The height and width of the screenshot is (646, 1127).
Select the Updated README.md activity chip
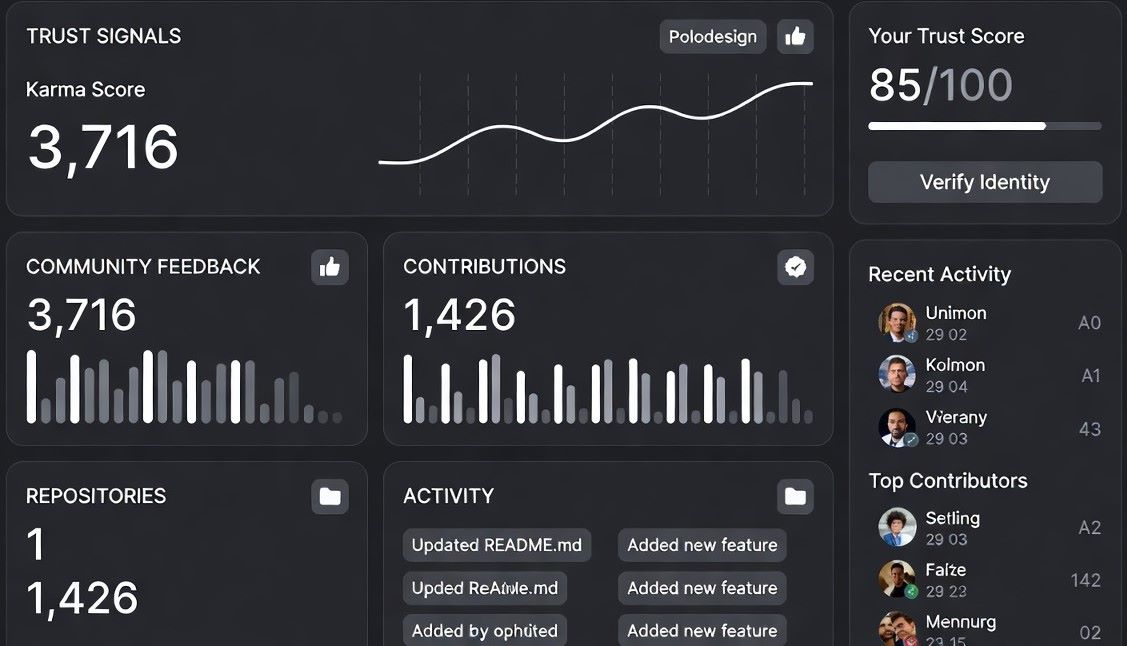tap(497, 545)
